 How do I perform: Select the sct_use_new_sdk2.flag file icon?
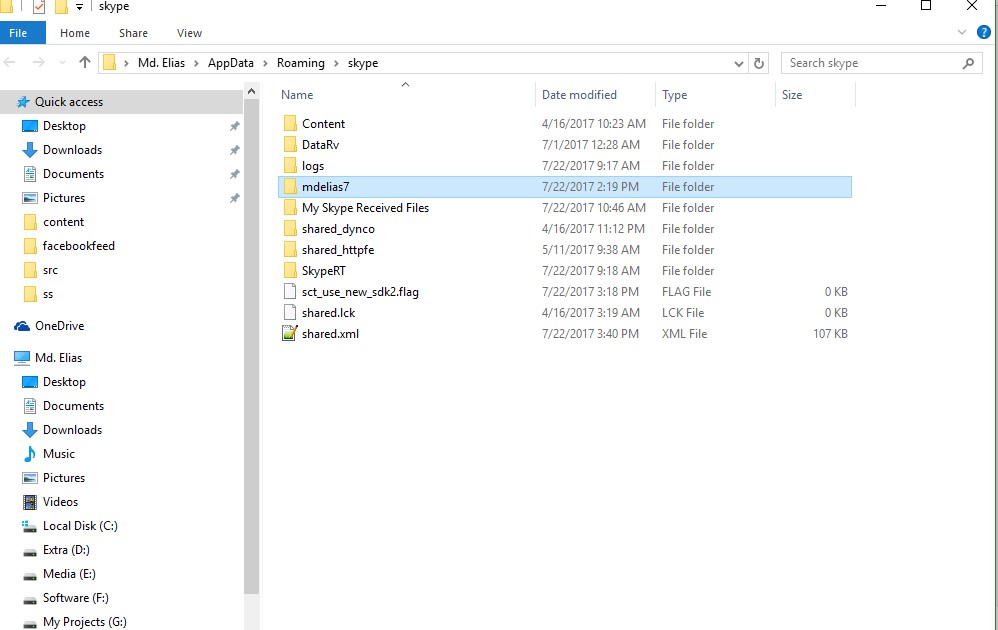[290, 291]
